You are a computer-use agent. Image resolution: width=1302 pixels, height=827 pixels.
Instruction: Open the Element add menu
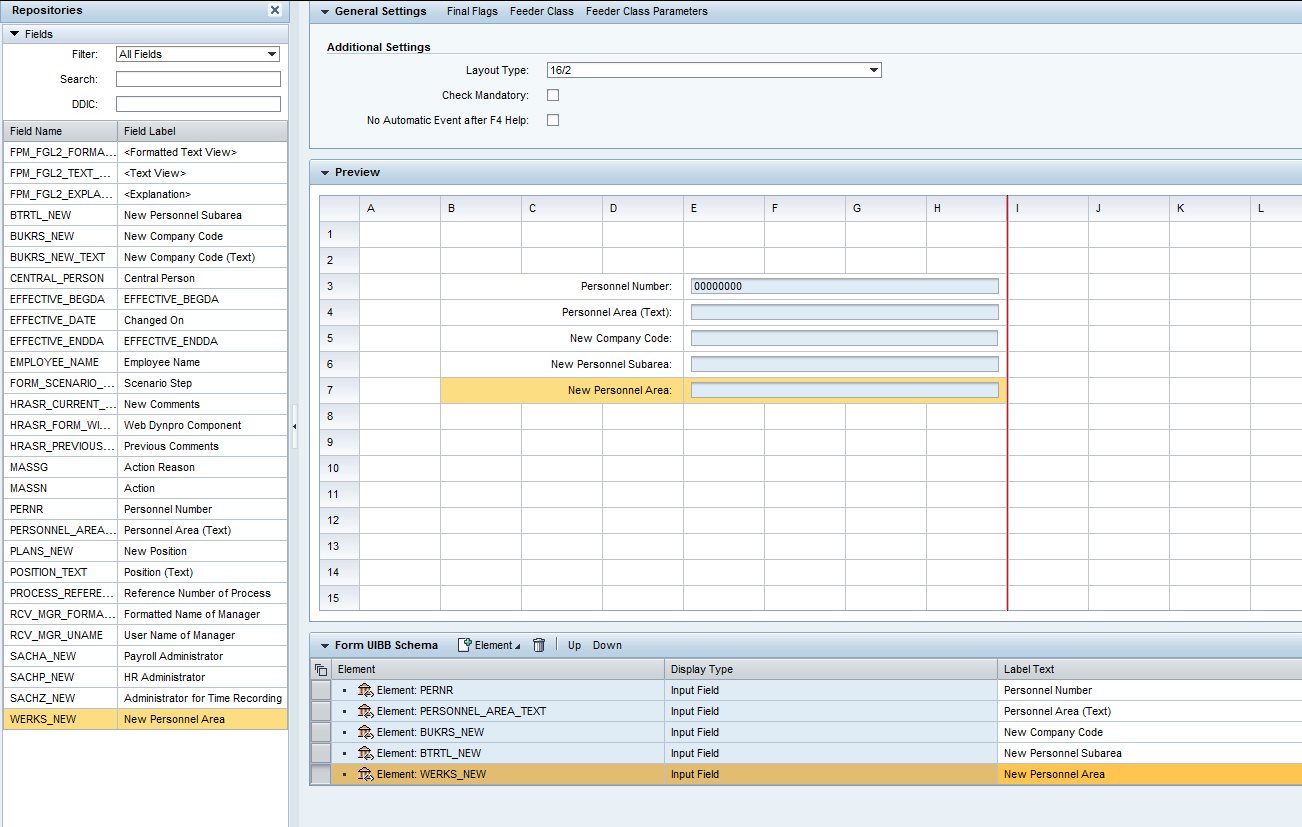click(489, 645)
